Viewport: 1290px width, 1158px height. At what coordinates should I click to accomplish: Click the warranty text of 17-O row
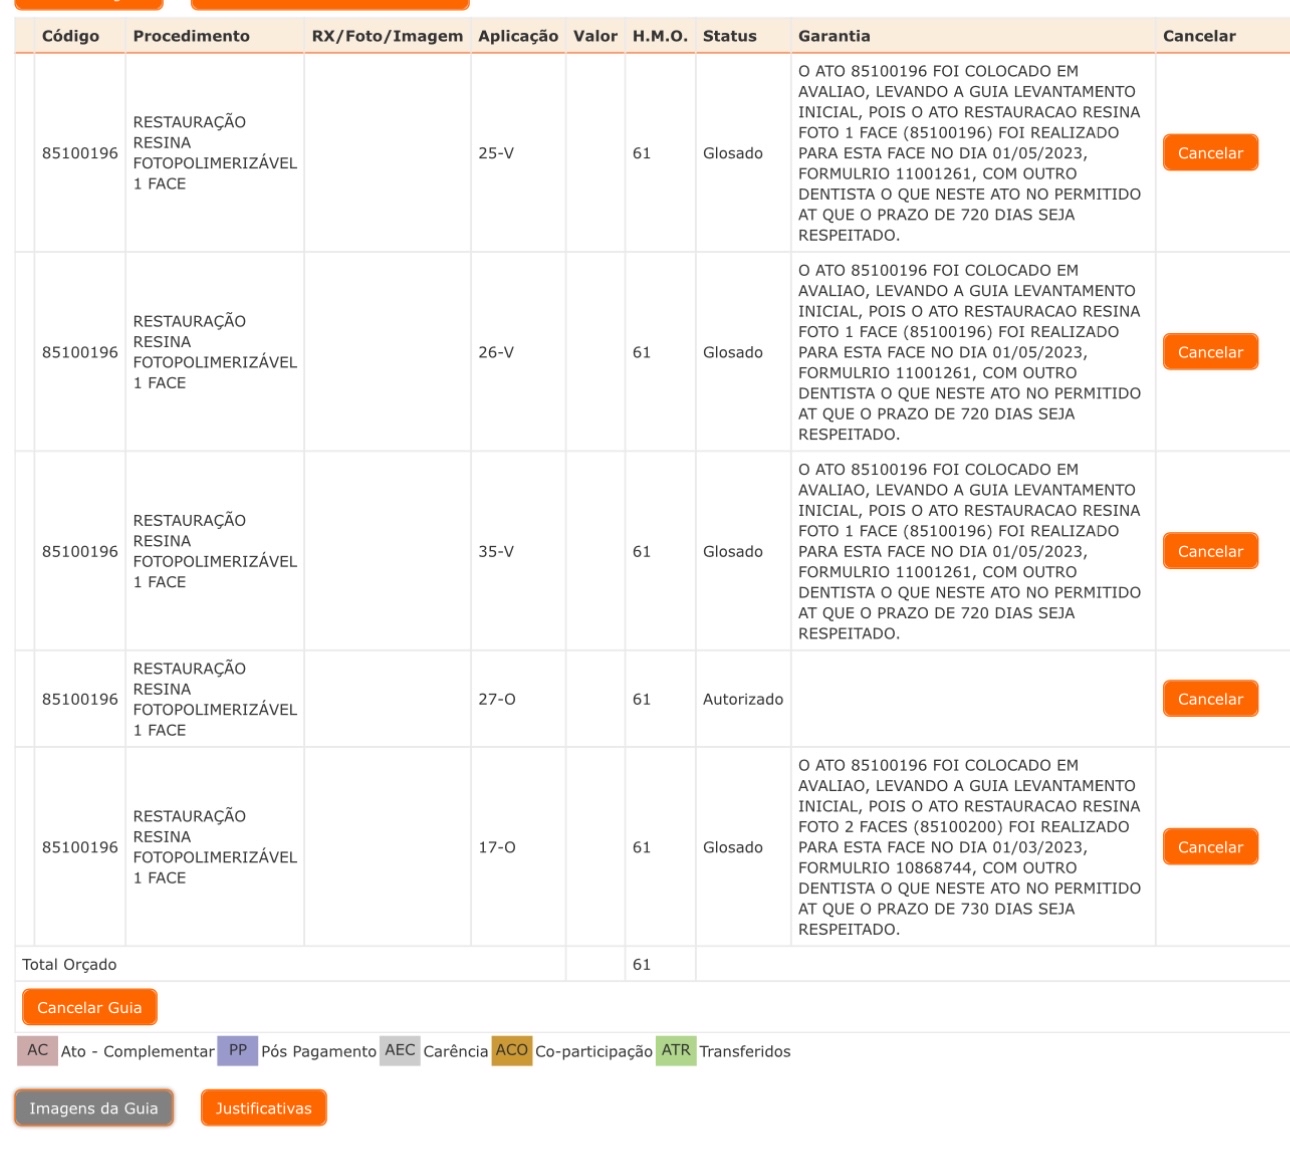click(969, 847)
